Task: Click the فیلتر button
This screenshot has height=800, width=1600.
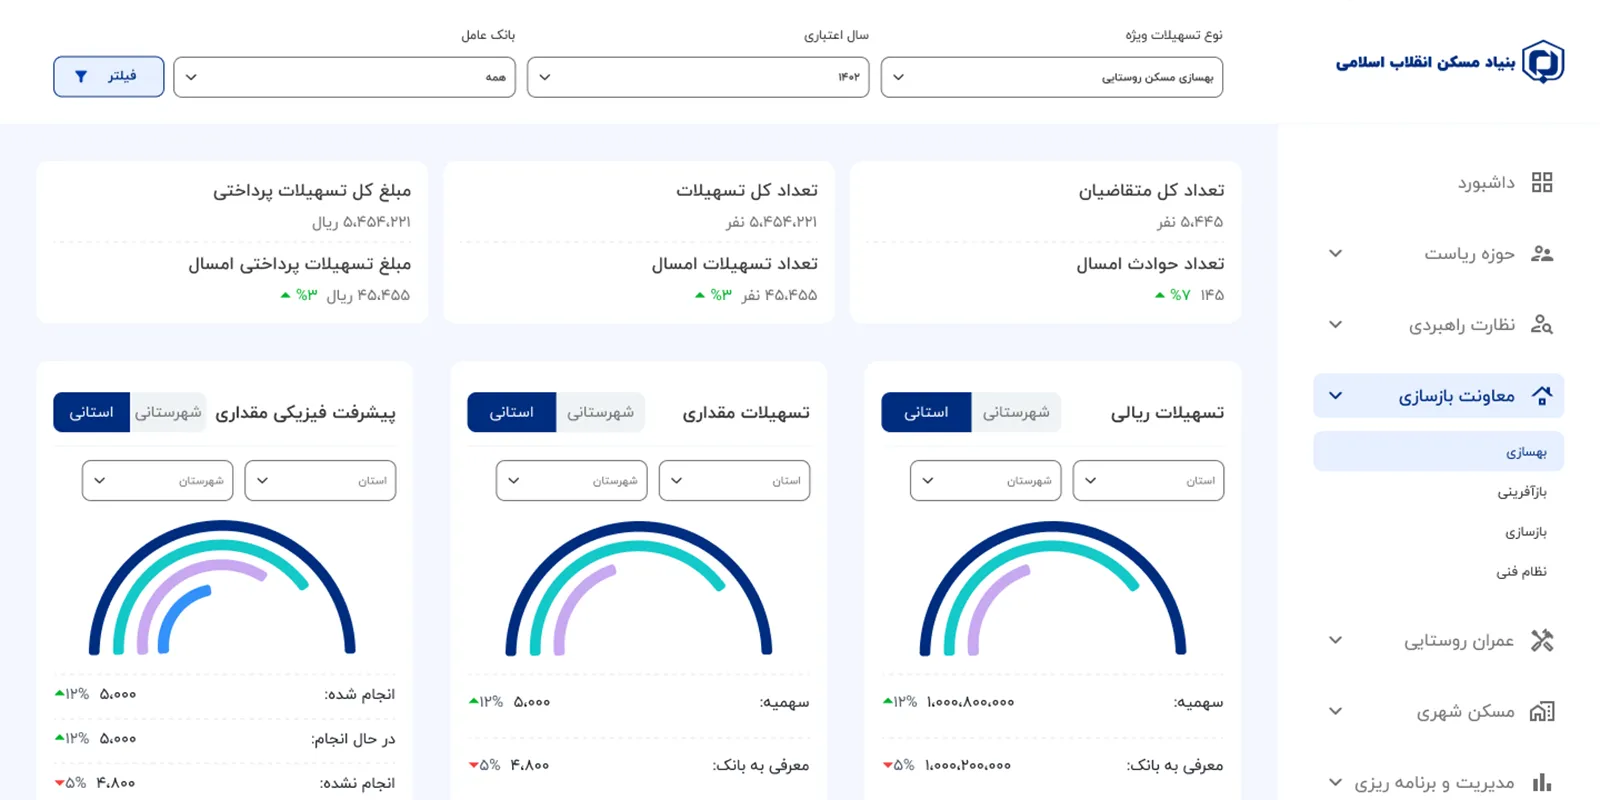Action: pos(109,77)
